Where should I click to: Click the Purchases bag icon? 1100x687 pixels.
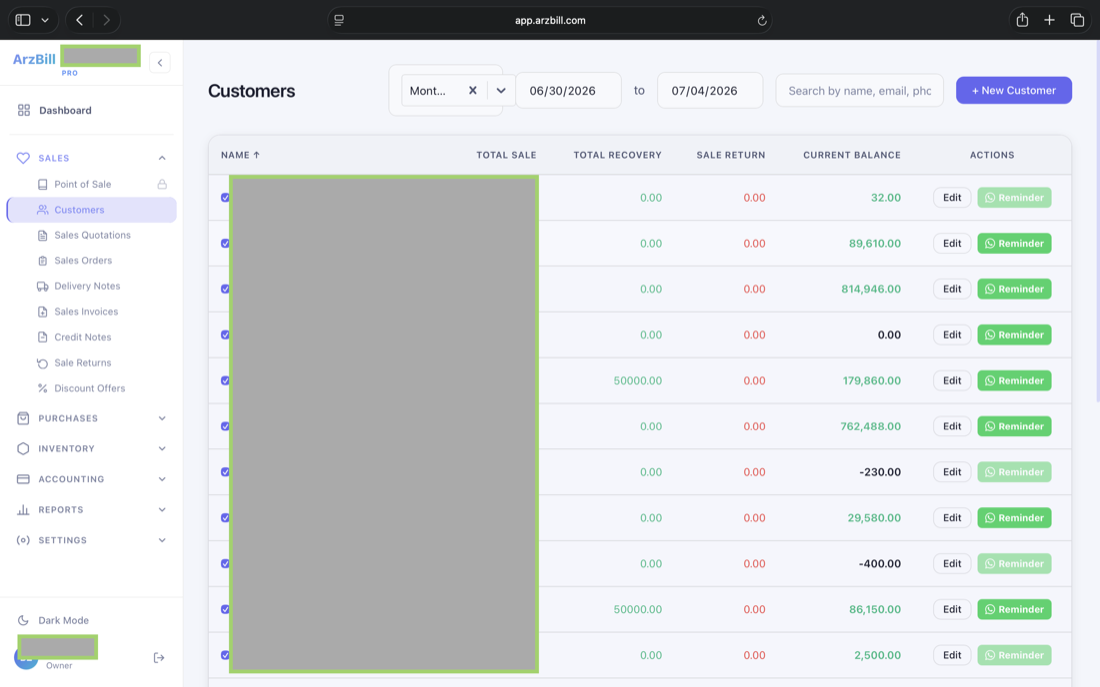(23, 418)
